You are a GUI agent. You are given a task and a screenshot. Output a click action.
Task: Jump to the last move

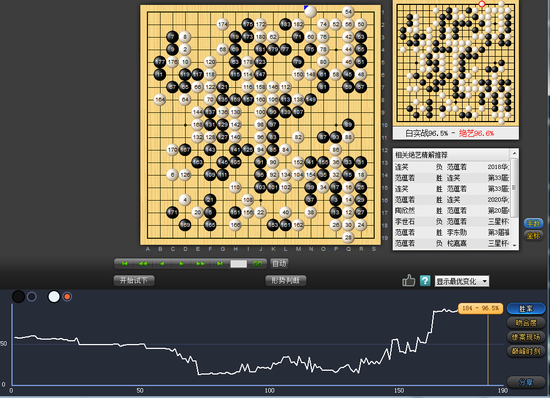coord(219,264)
